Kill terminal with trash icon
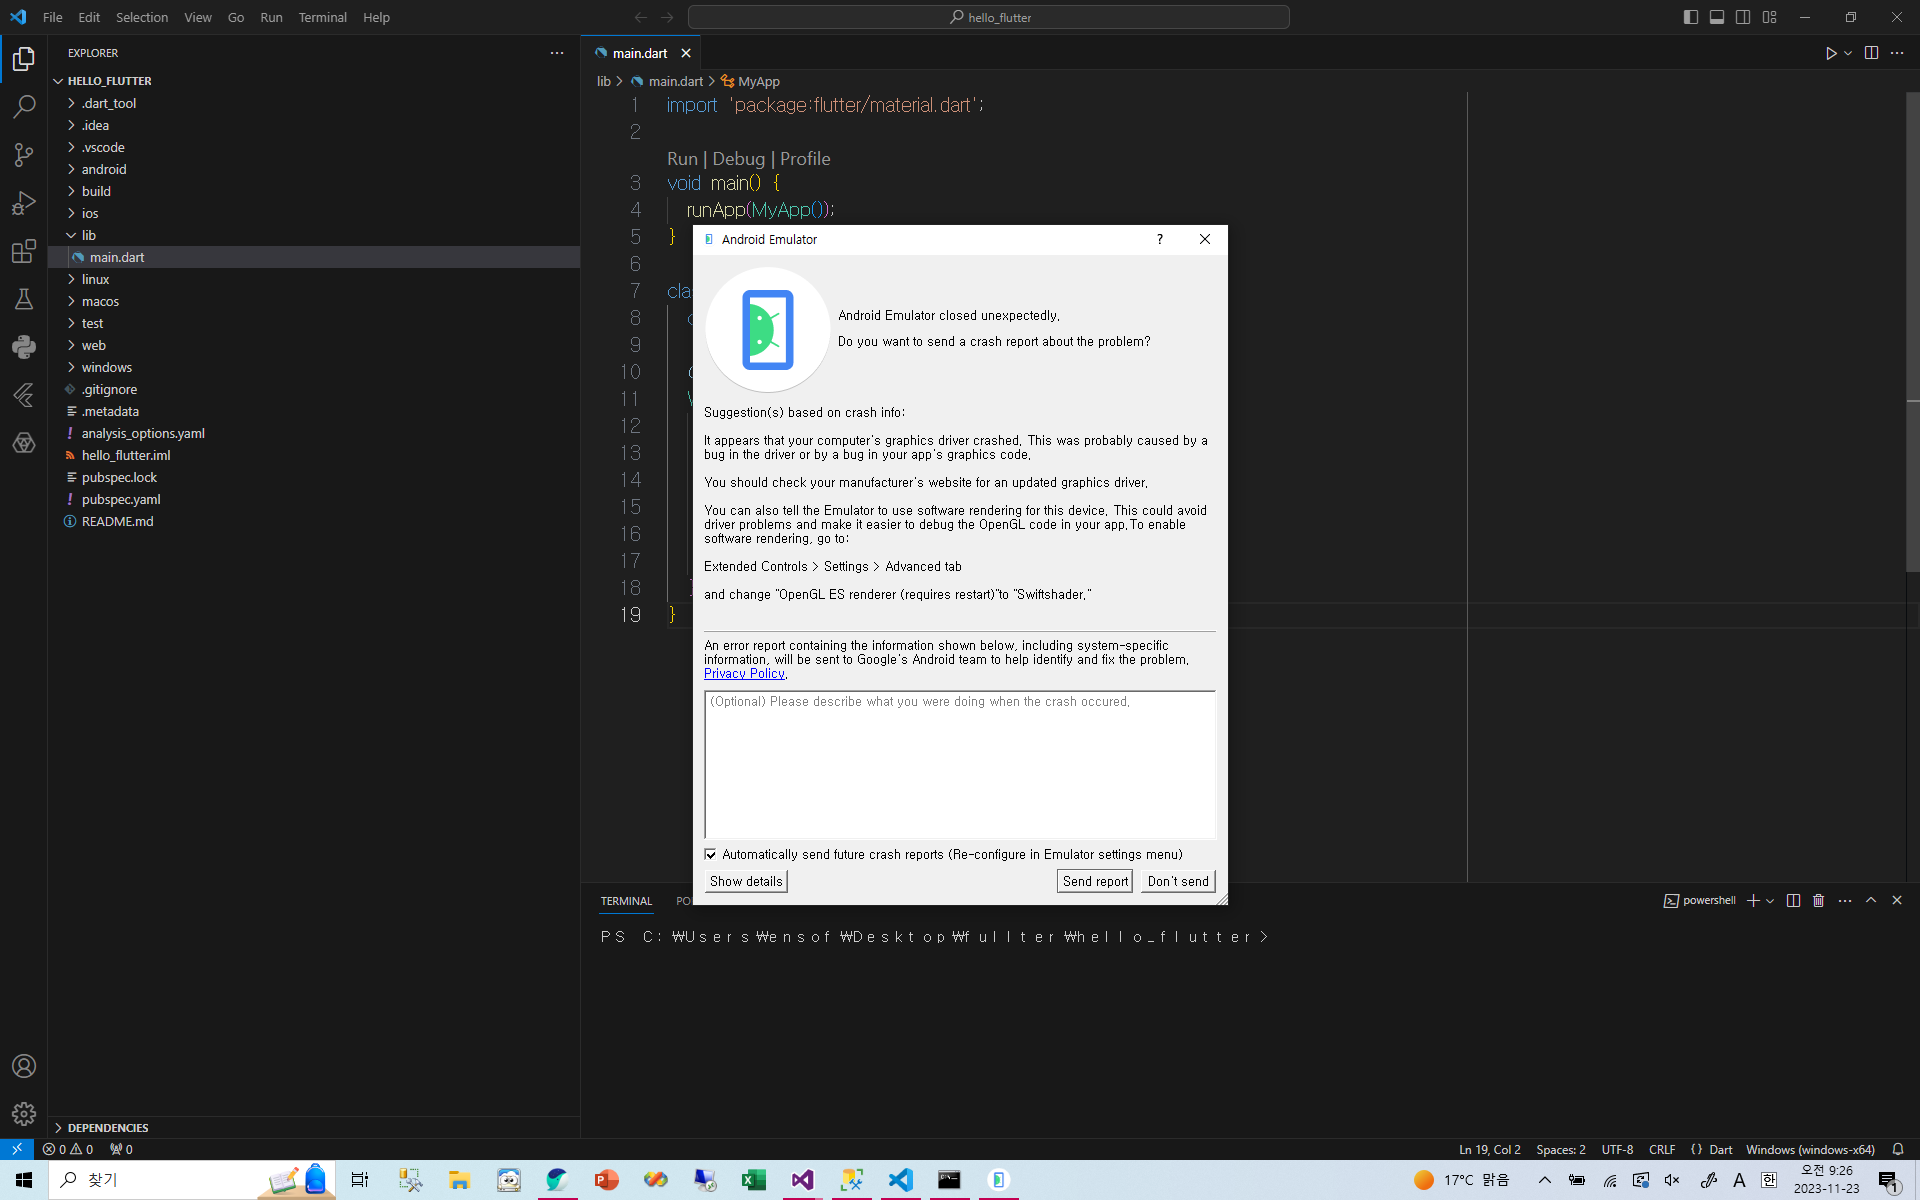Screen dimensions: 1920x1200 [1819, 901]
